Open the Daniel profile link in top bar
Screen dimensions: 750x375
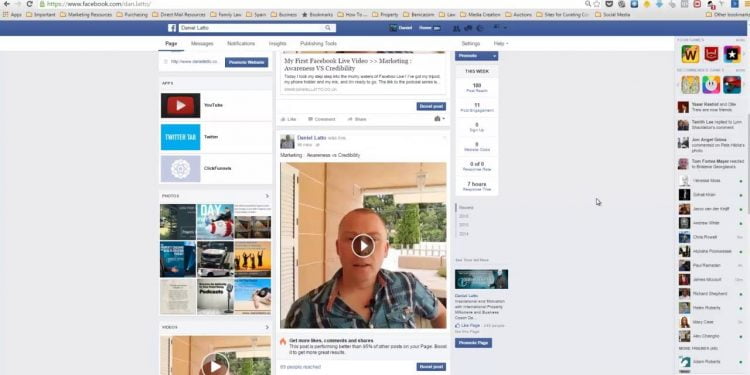point(401,28)
